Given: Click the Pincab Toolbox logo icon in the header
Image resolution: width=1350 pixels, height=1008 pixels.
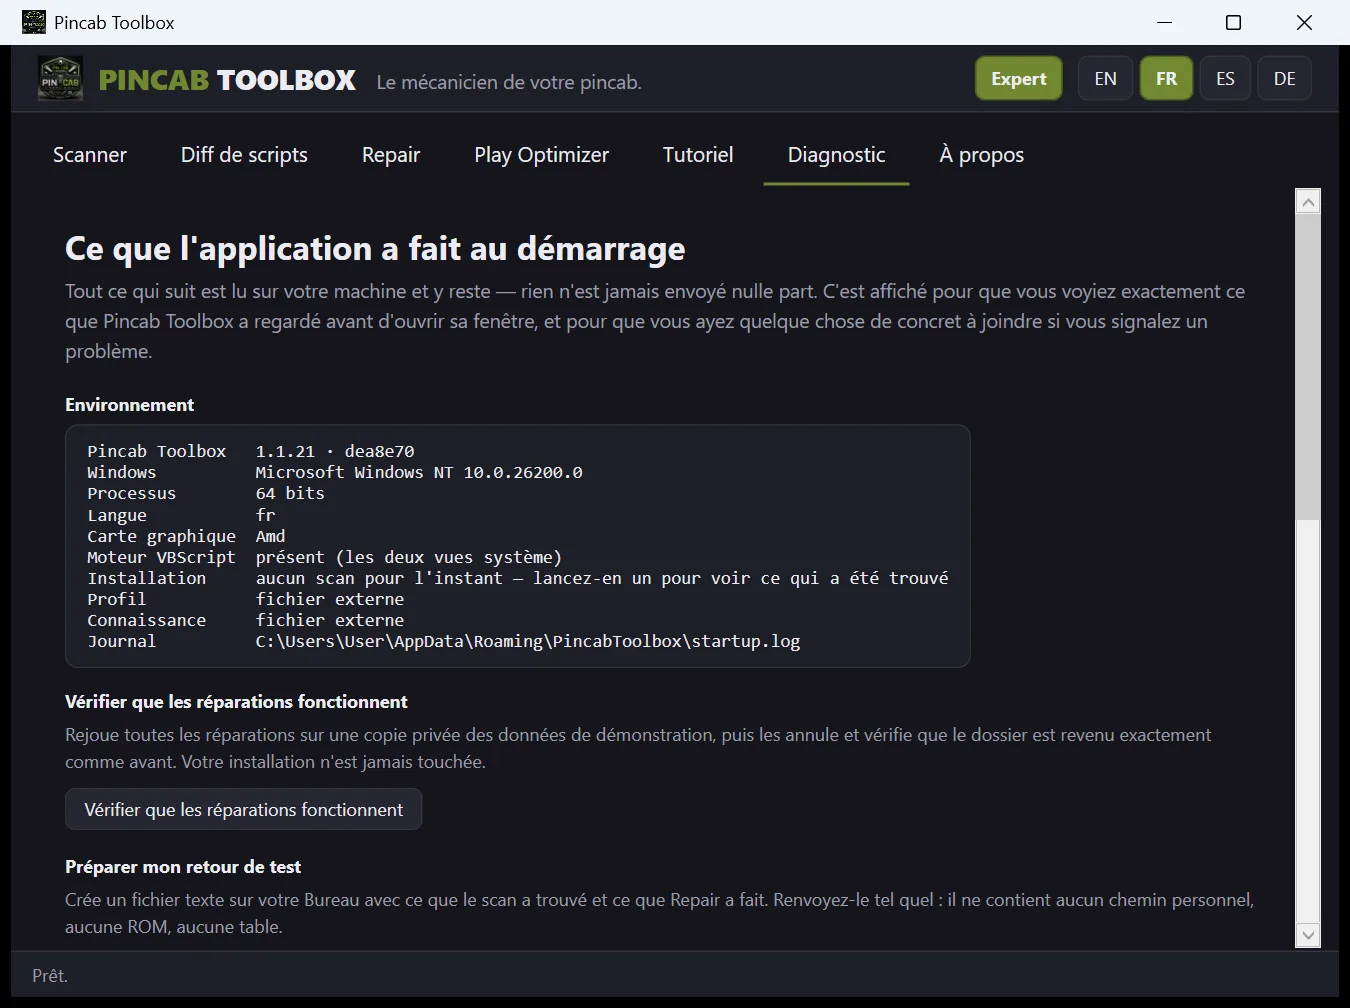Looking at the screenshot, I should (x=60, y=79).
